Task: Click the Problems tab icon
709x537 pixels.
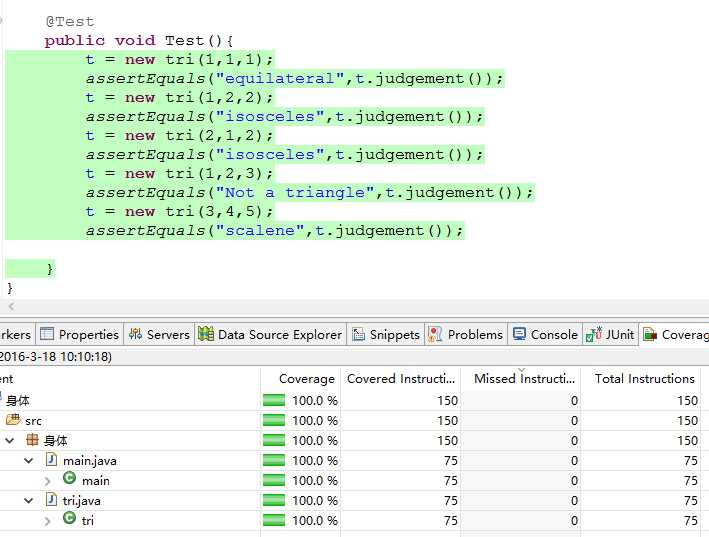Action: click(435, 334)
